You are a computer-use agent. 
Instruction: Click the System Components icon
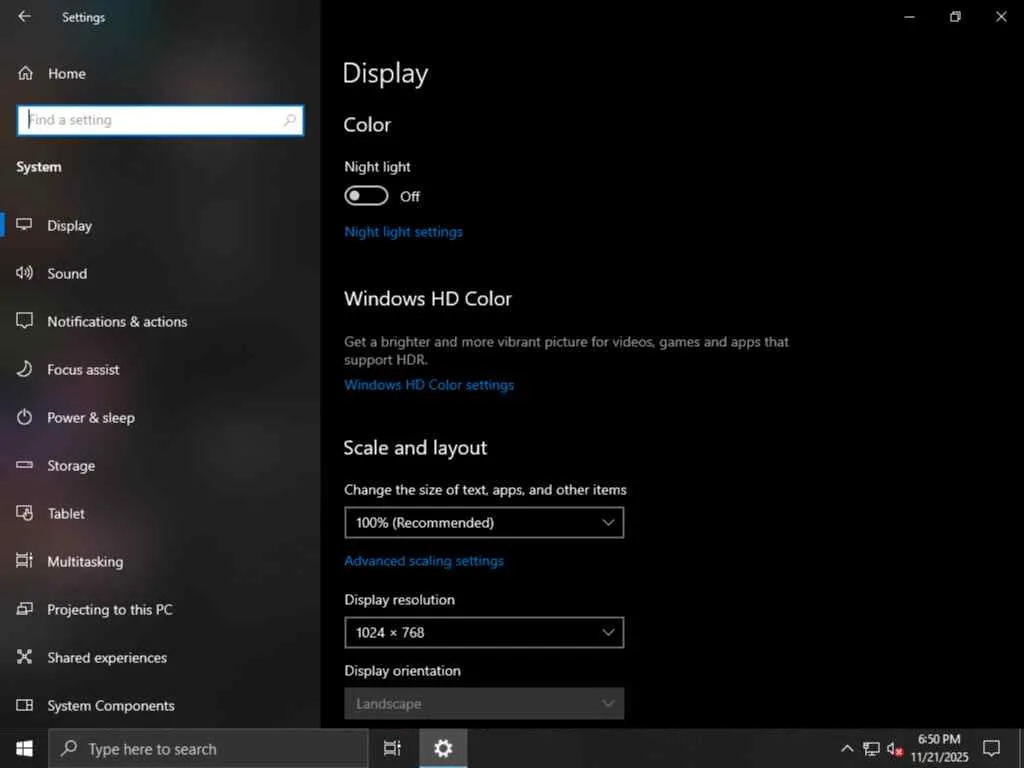coord(24,705)
